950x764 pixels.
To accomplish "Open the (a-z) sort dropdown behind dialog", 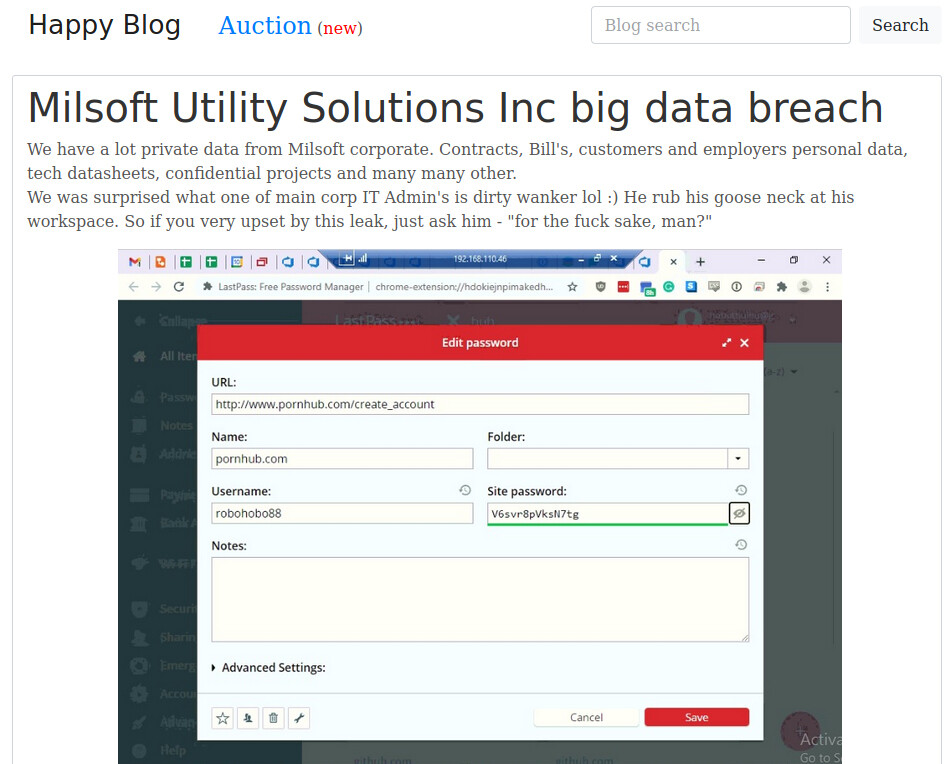I will coord(780,371).
